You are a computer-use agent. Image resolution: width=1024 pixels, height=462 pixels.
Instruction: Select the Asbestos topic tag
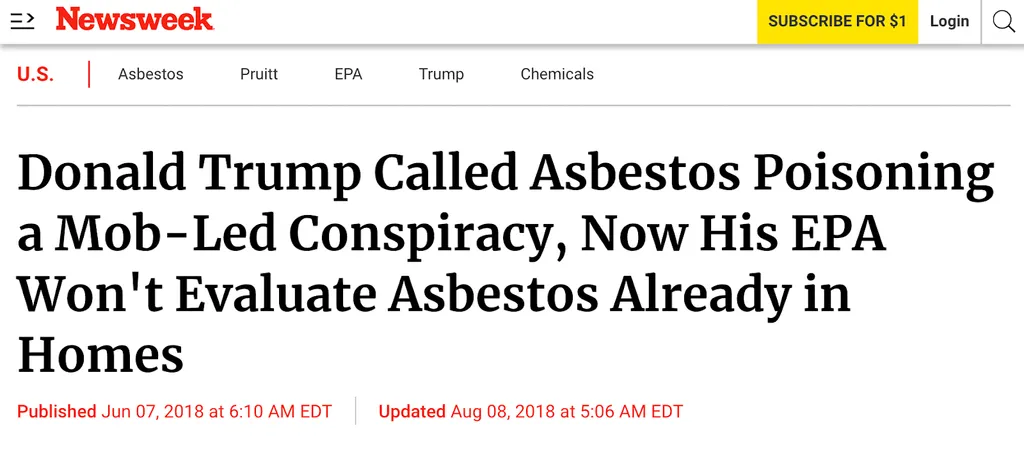pos(151,74)
